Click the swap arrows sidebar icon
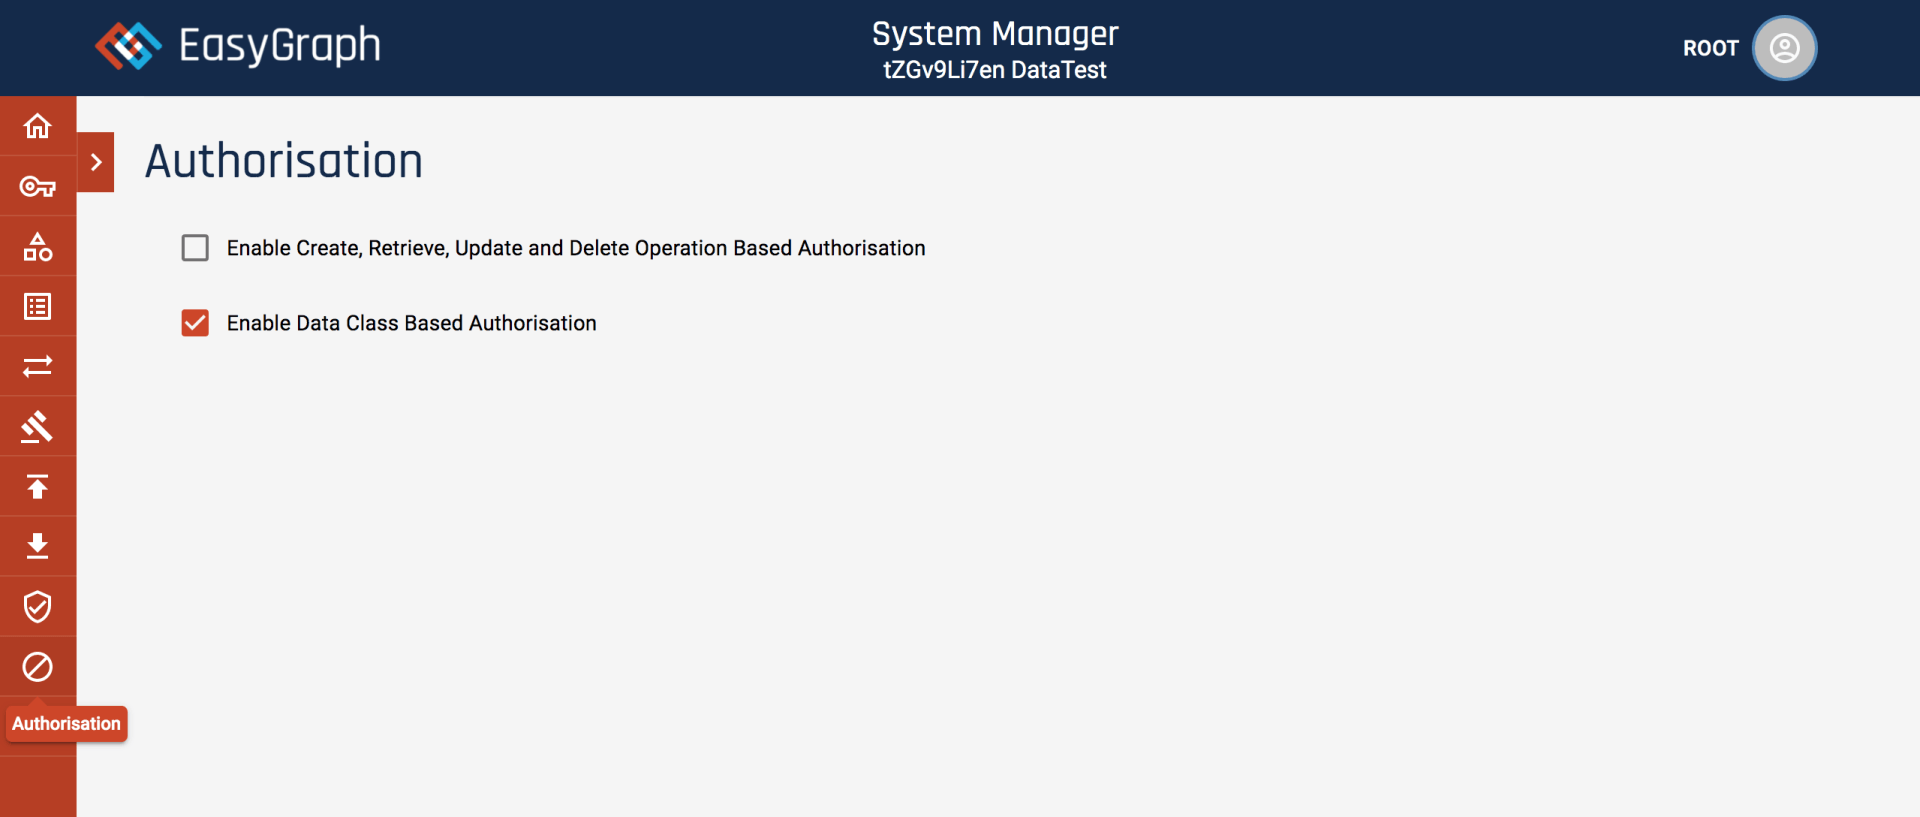The width and height of the screenshot is (1920, 817). coord(37,366)
